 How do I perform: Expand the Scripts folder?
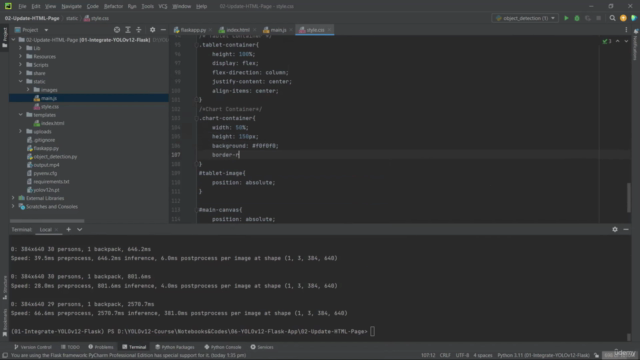(20, 64)
